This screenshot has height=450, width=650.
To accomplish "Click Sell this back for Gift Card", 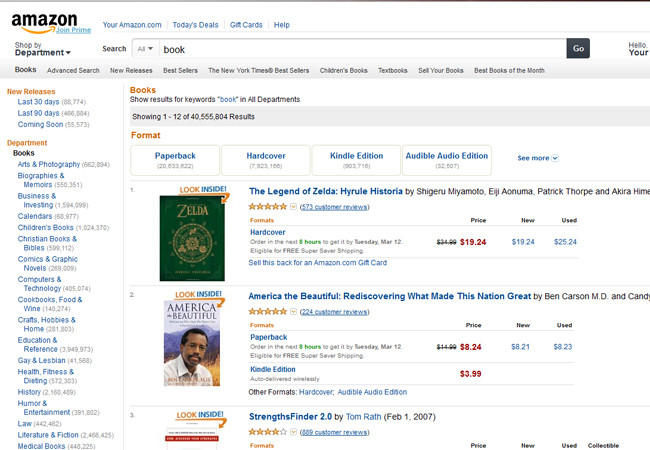I will [318, 263].
